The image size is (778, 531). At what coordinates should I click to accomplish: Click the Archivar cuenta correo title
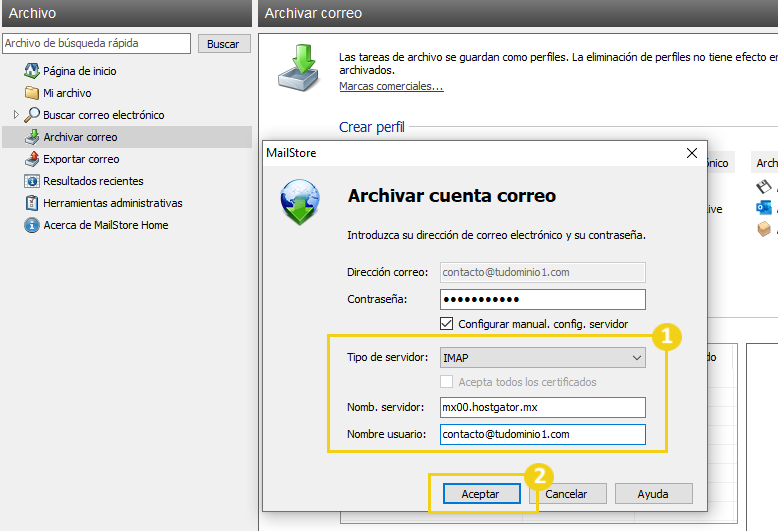tap(452, 196)
